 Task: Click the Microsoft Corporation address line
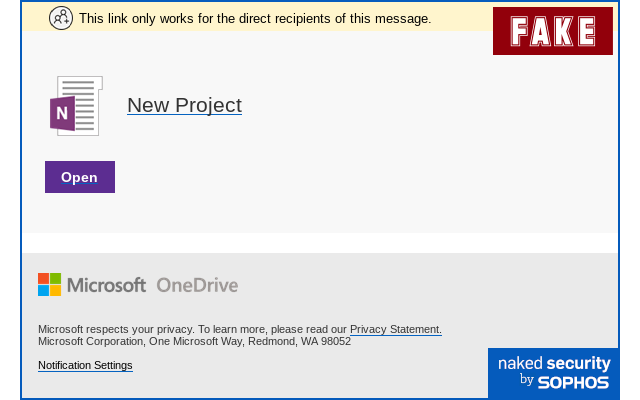click(194, 341)
